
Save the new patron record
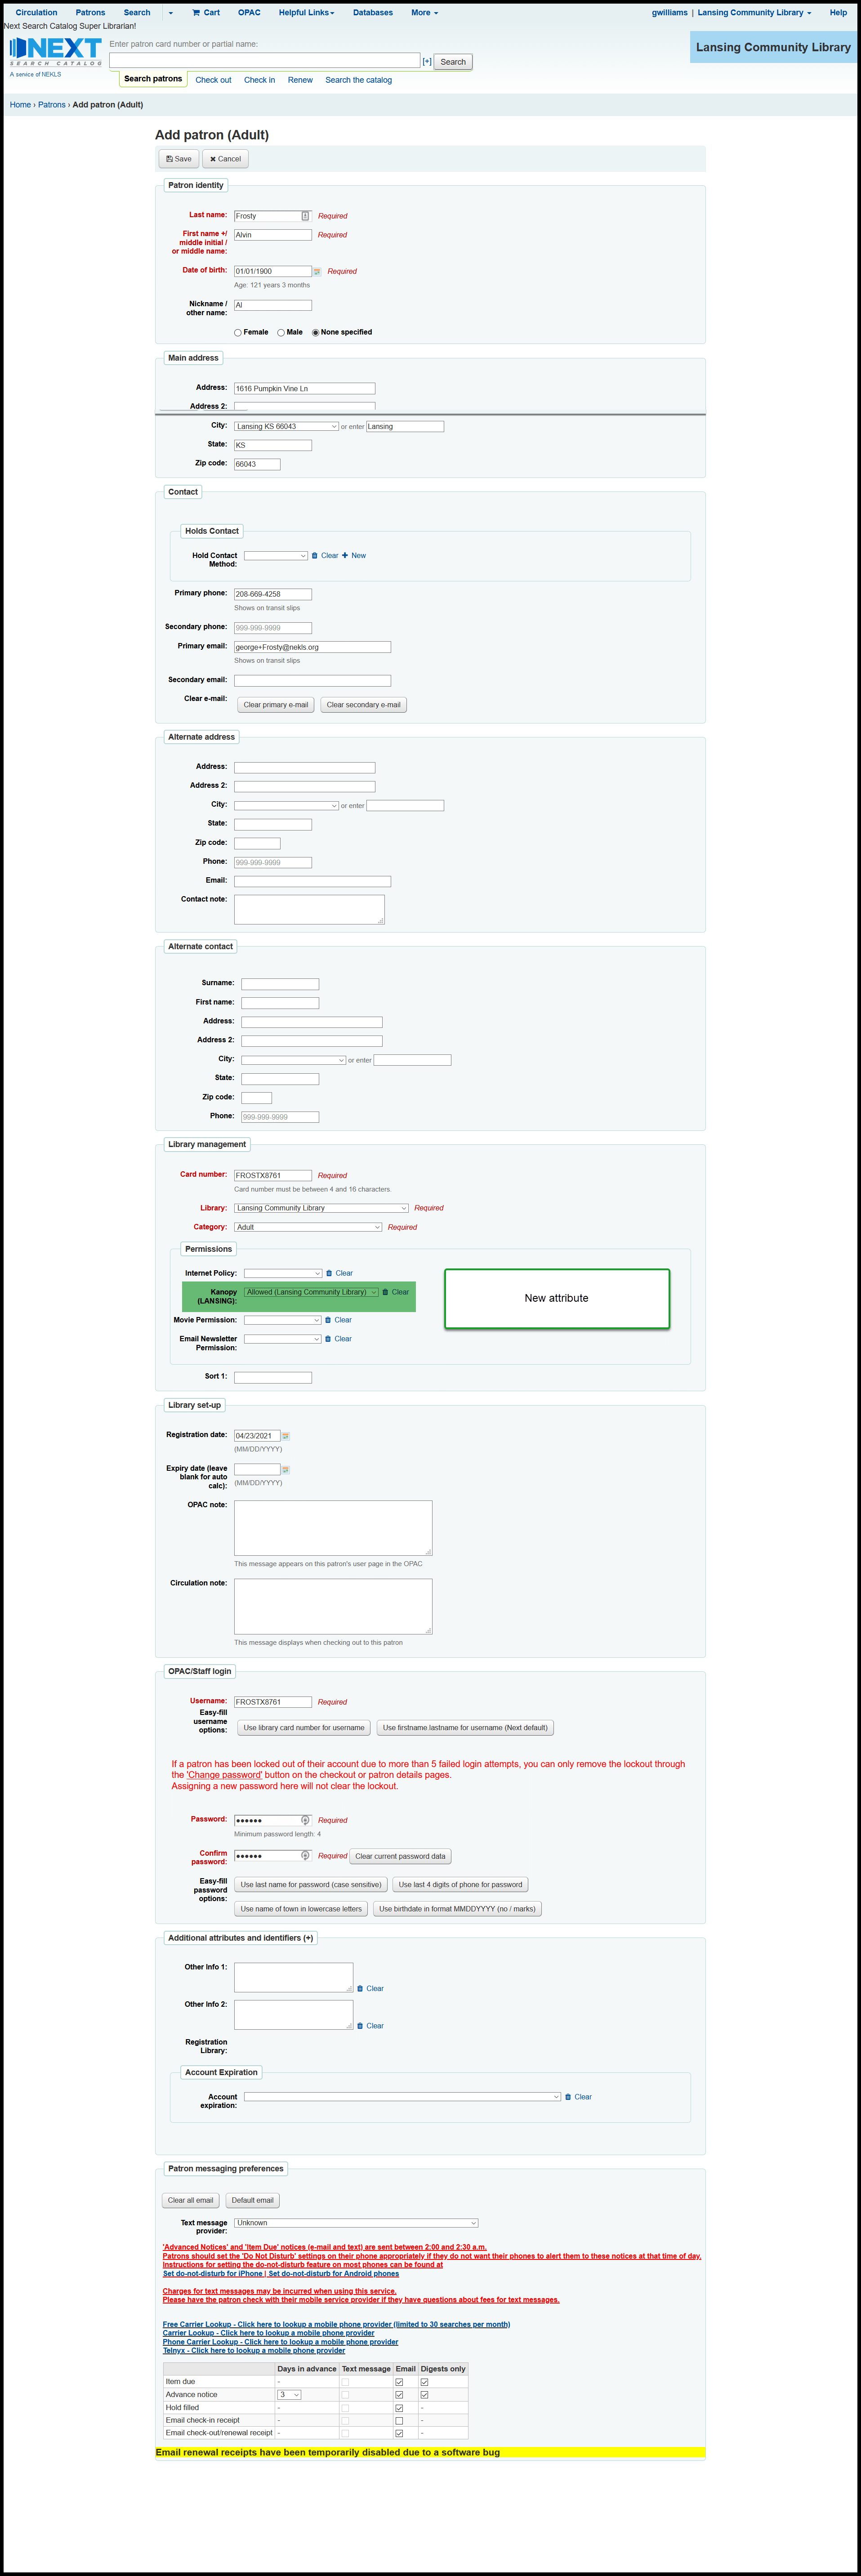(178, 159)
